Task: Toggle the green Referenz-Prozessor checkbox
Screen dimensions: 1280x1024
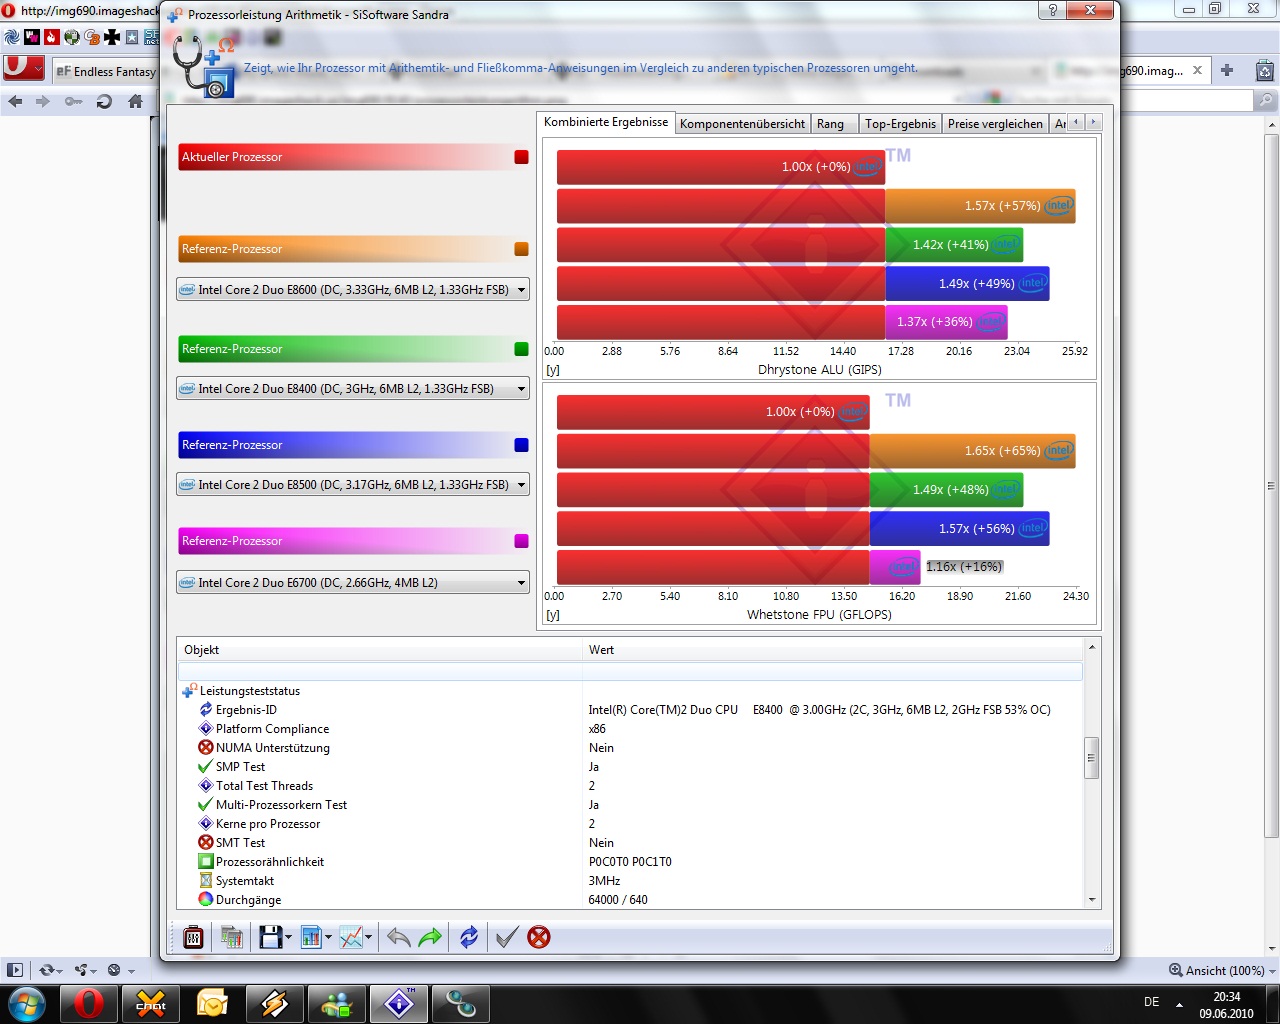Action: [x=521, y=349]
